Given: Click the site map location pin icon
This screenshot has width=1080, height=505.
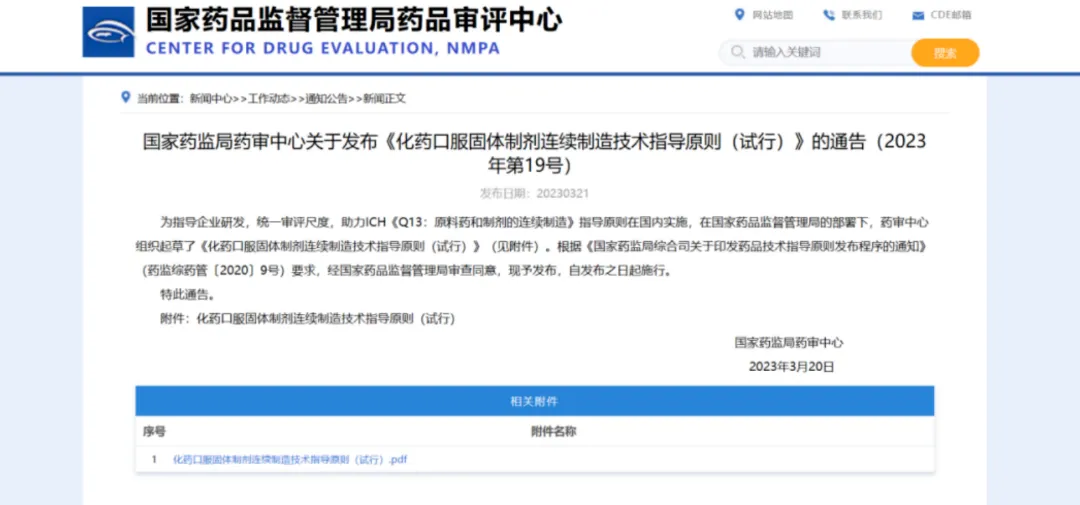Looking at the screenshot, I should click(x=740, y=14).
